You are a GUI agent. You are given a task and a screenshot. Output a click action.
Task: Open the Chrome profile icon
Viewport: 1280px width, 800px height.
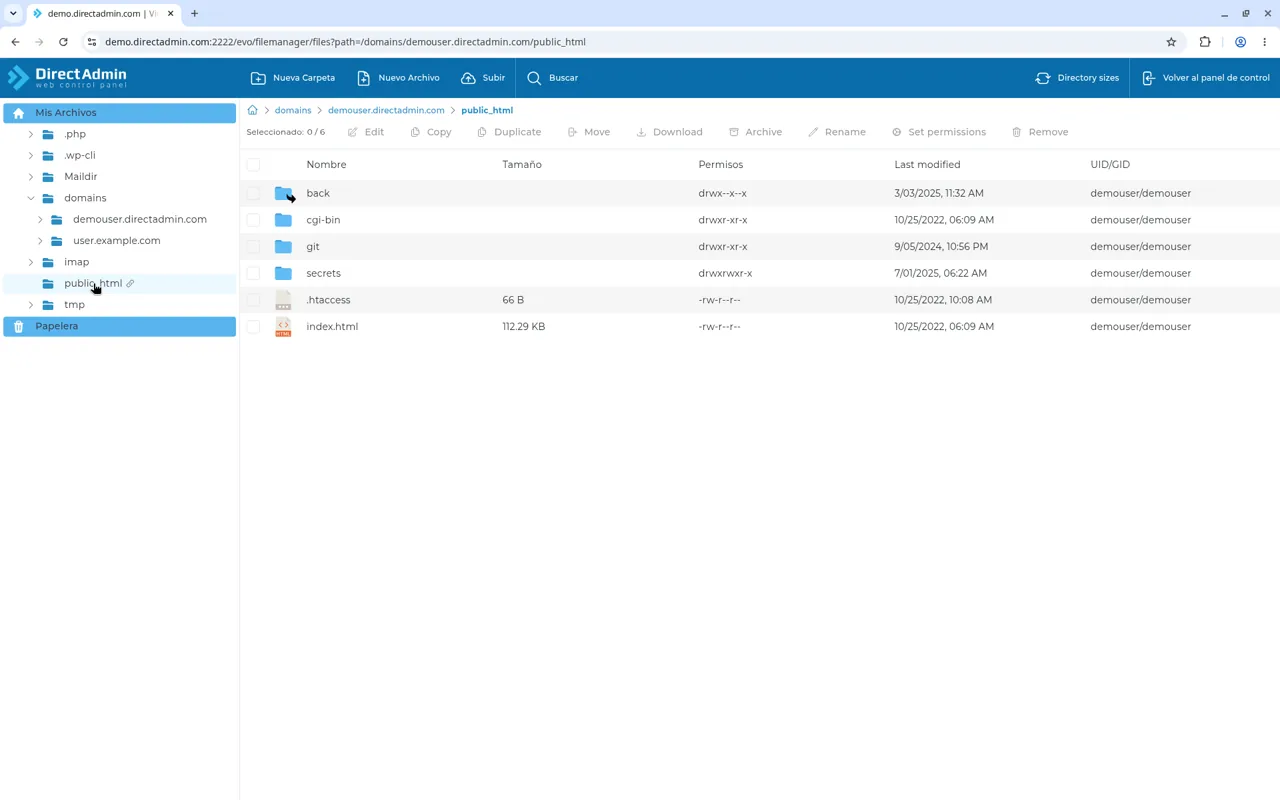pyautogui.click(x=1240, y=42)
